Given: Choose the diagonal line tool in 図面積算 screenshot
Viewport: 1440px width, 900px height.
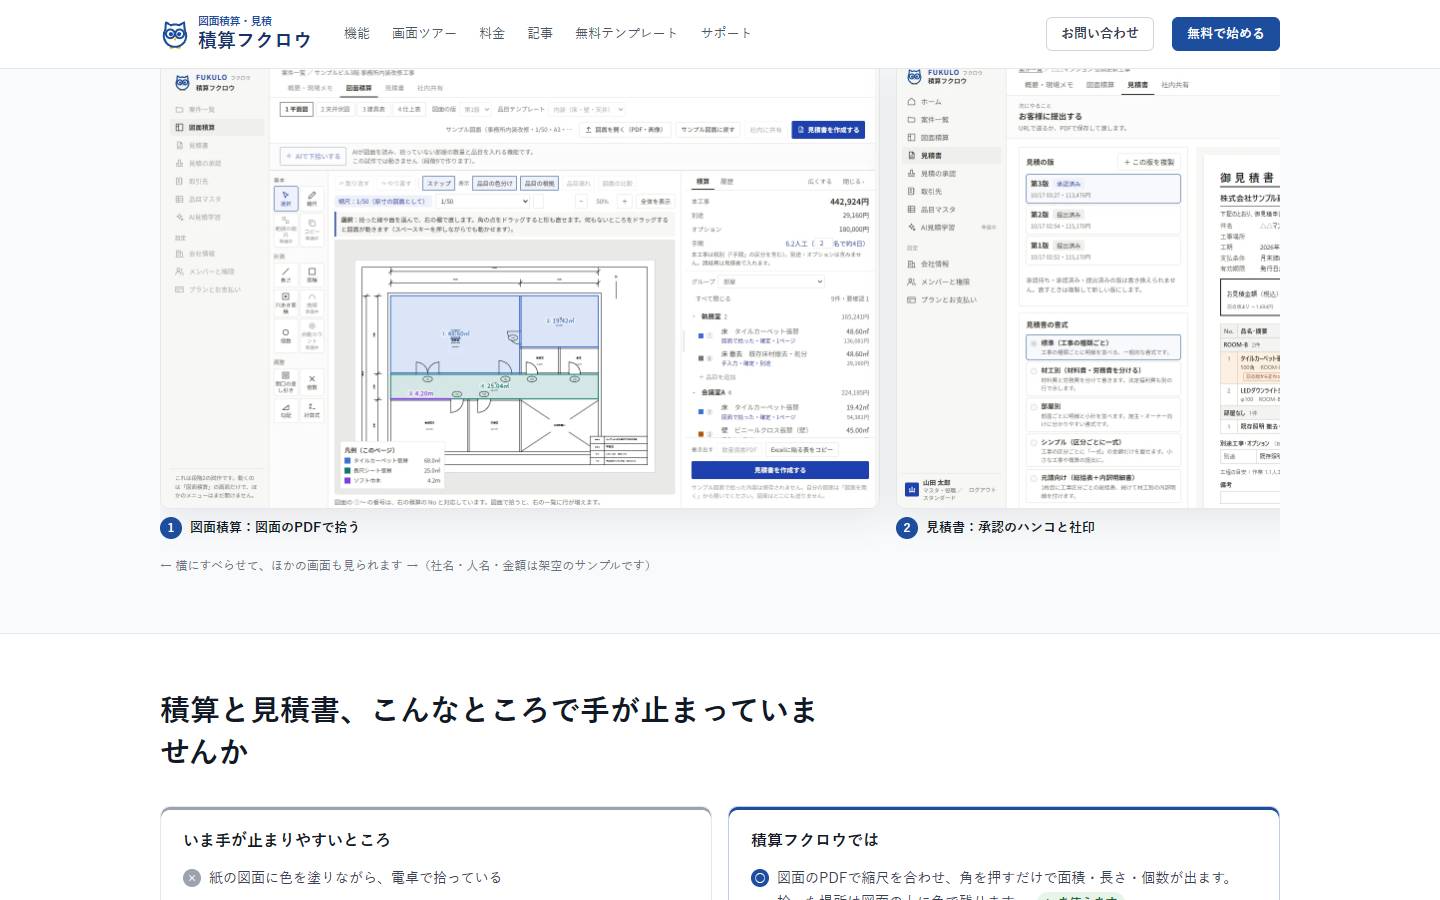Looking at the screenshot, I should point(286,273).
